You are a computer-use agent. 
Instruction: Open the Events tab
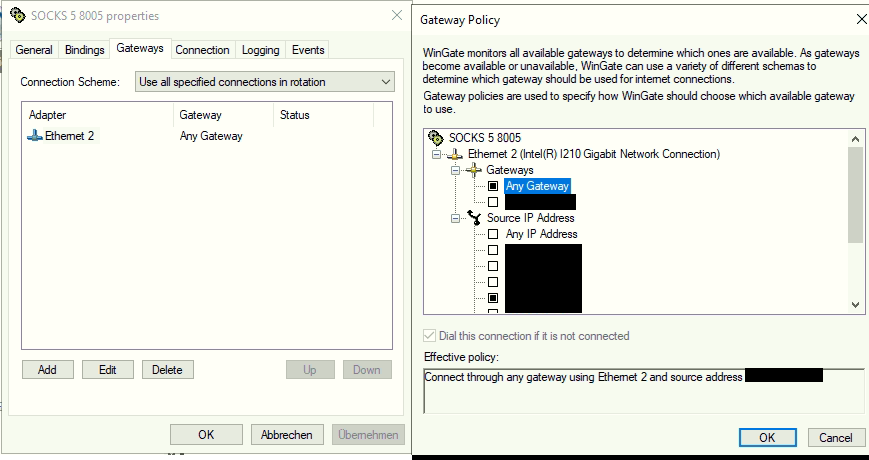point(308,50)
